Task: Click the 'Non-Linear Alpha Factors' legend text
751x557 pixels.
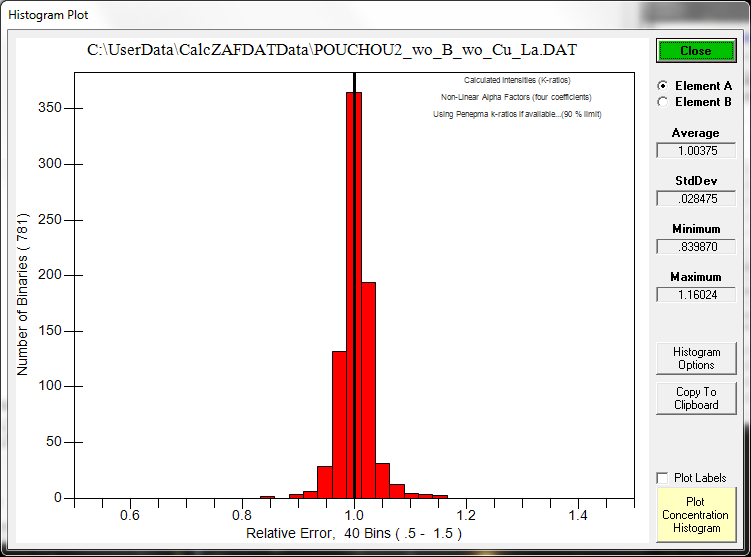Action: click(516, 97)
